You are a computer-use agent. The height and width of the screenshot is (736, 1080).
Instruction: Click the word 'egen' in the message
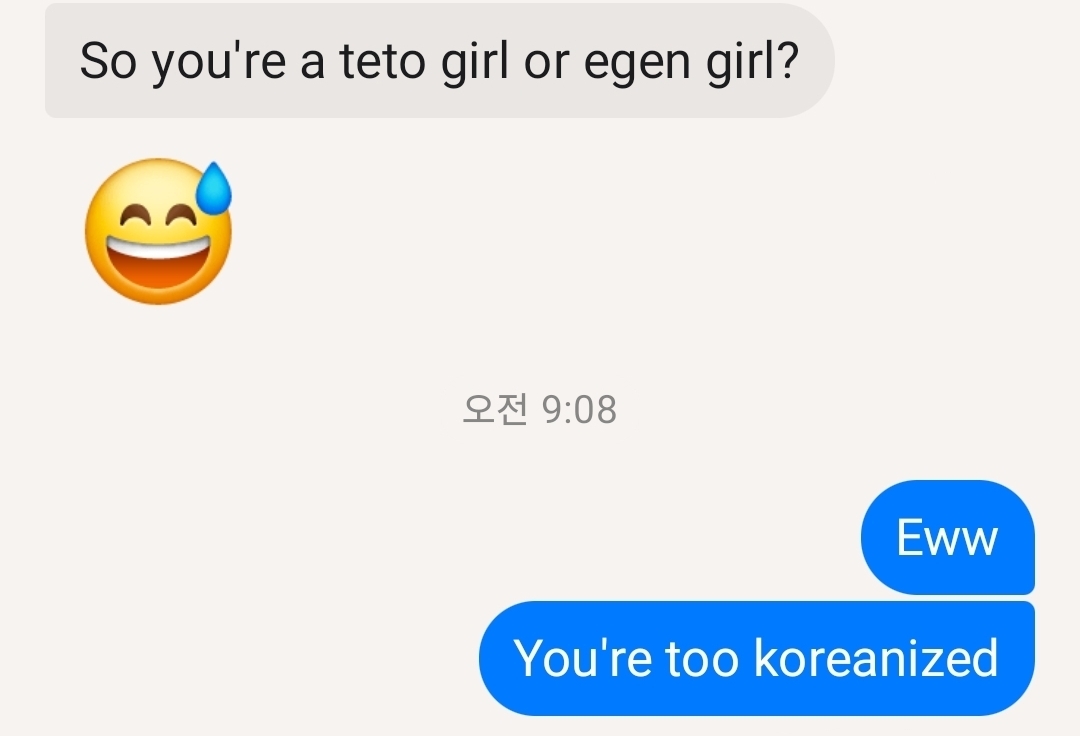pyautogui.click(x=637, y=64)
